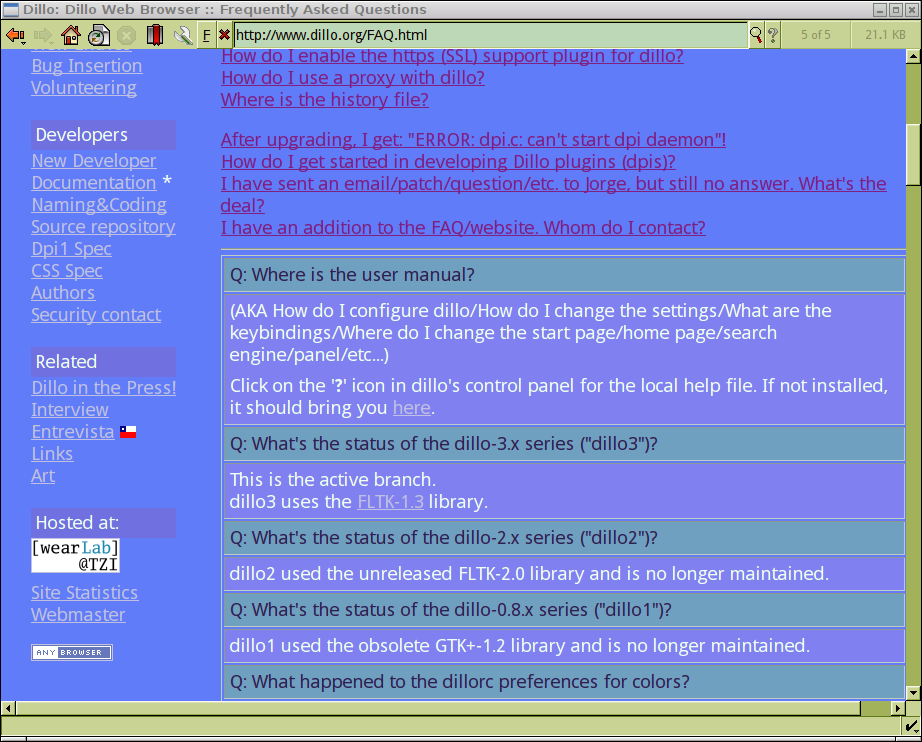Click the bug meter checkmark in status bar
The image size is (922, 742).
[911, 726]
